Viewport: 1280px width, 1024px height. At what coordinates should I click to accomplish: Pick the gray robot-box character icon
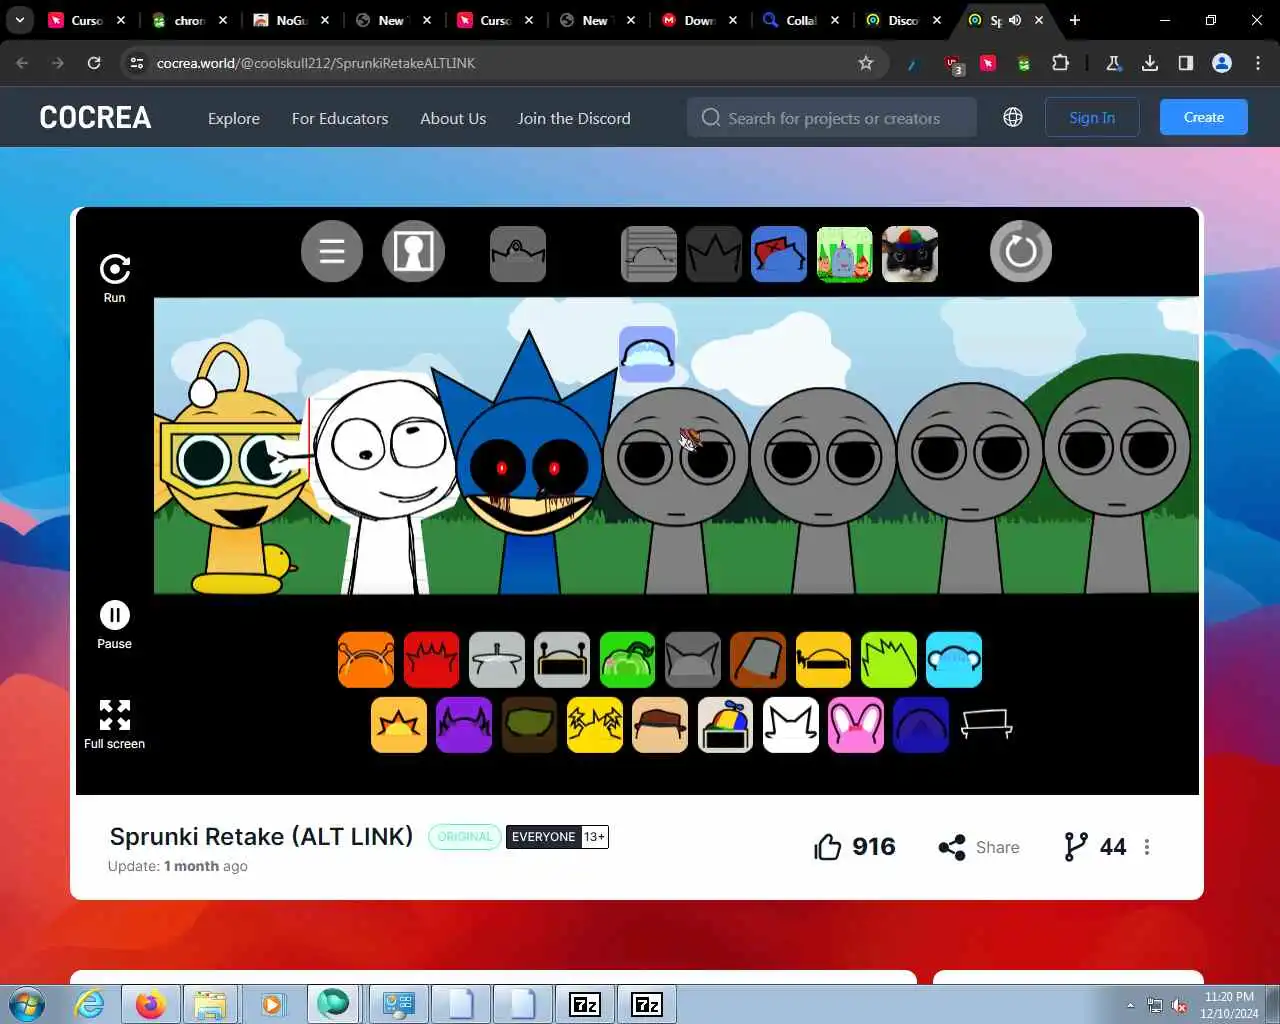[x=562, y=660]
